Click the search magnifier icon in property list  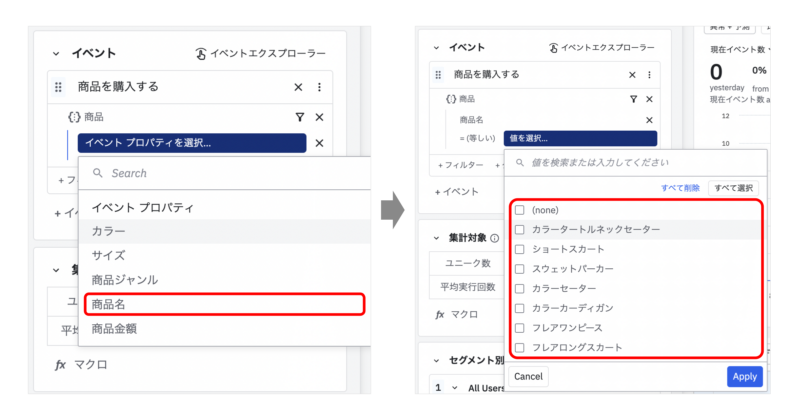[x=98, y=173]
